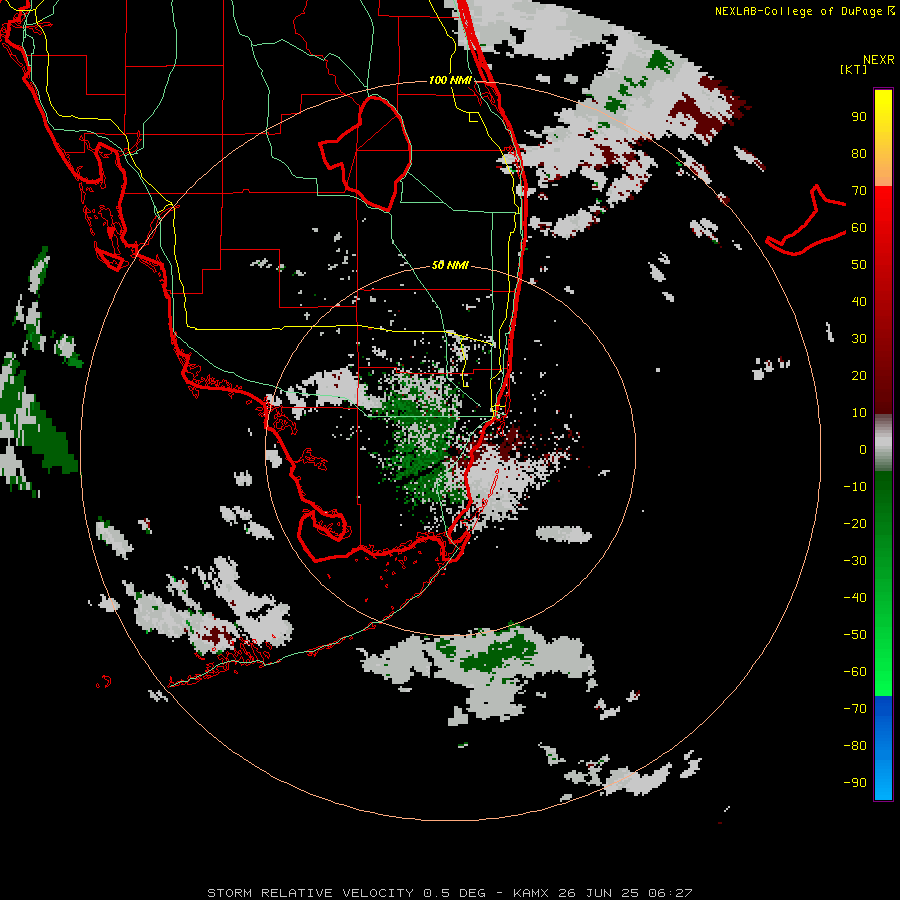Click the NEXR label above the scale
Screen dimensions: 900x900
(878, 60)
